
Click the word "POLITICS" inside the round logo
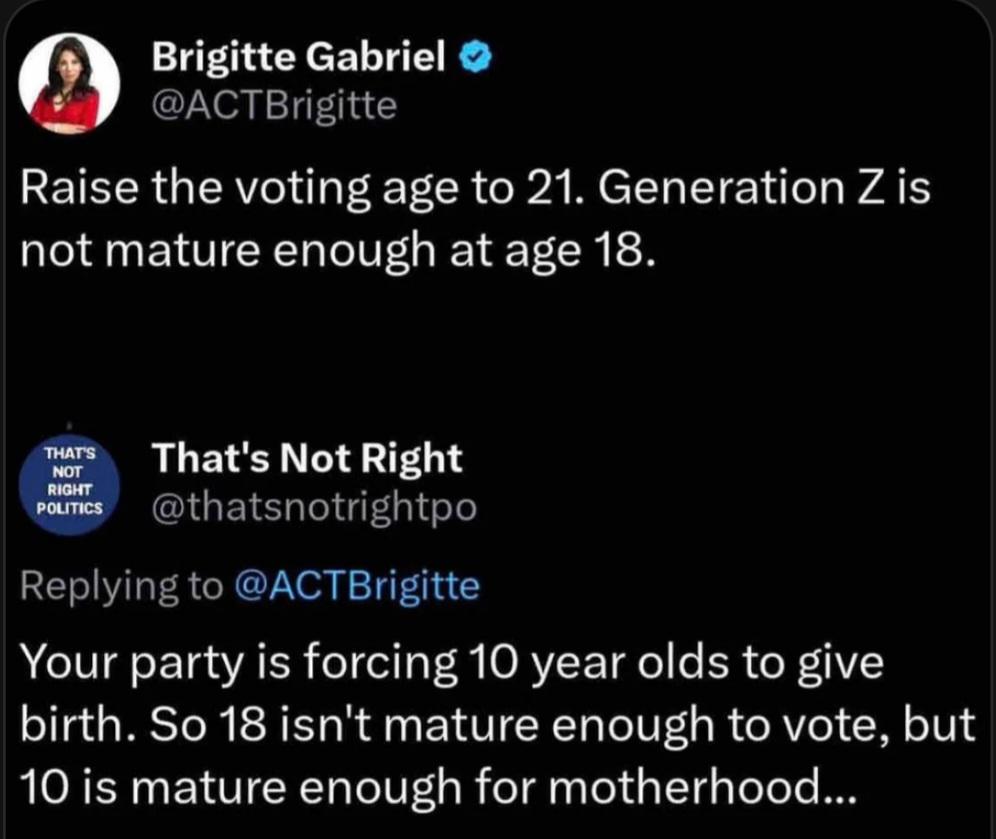click(70, 508)
